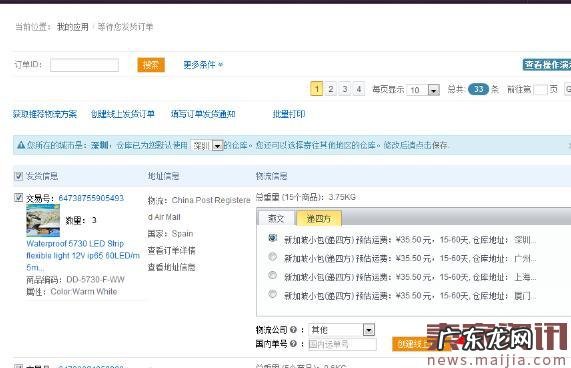
Task: Select 上海 warehouse shipping radio option
Action: click(x=272, y=275)
